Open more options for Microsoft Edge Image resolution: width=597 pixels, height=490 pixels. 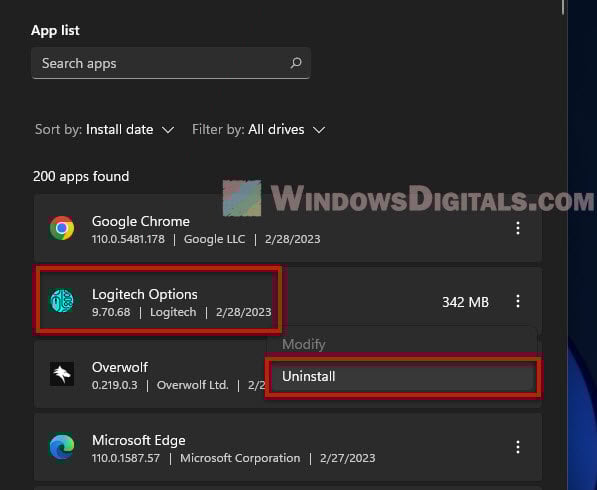click(x=518, y=447)
